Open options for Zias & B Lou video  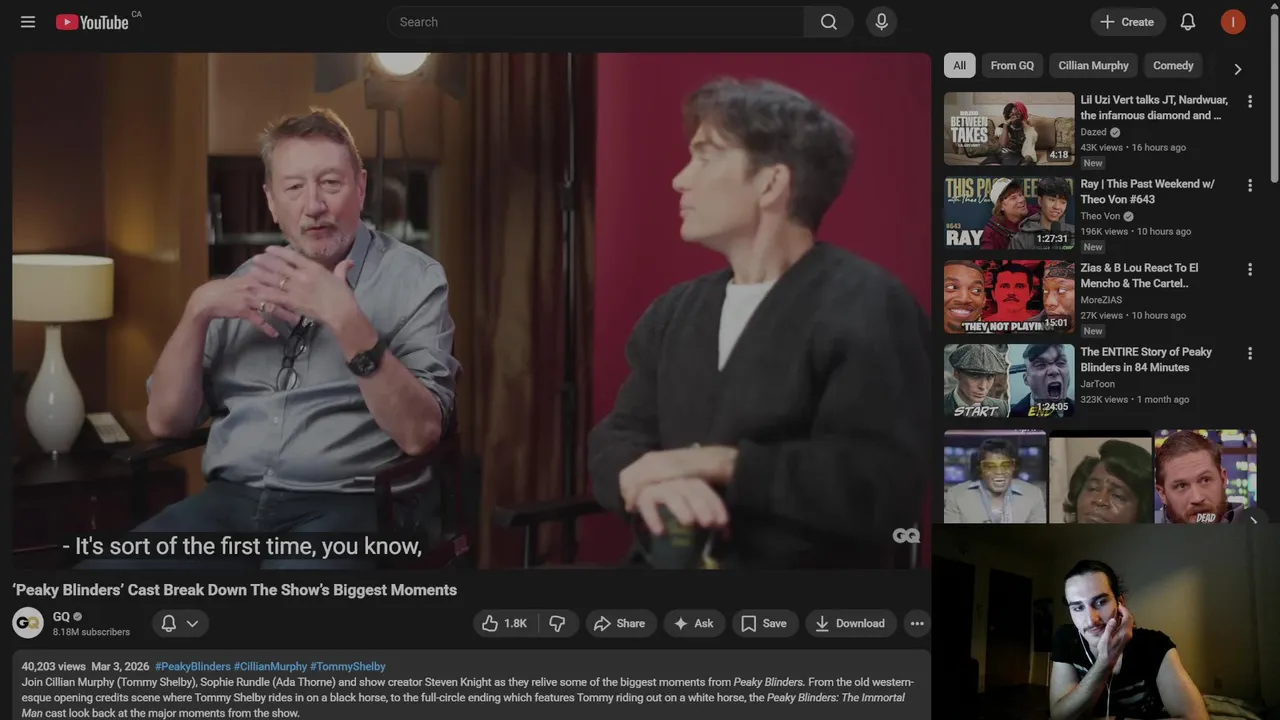tap(1249, 269)
